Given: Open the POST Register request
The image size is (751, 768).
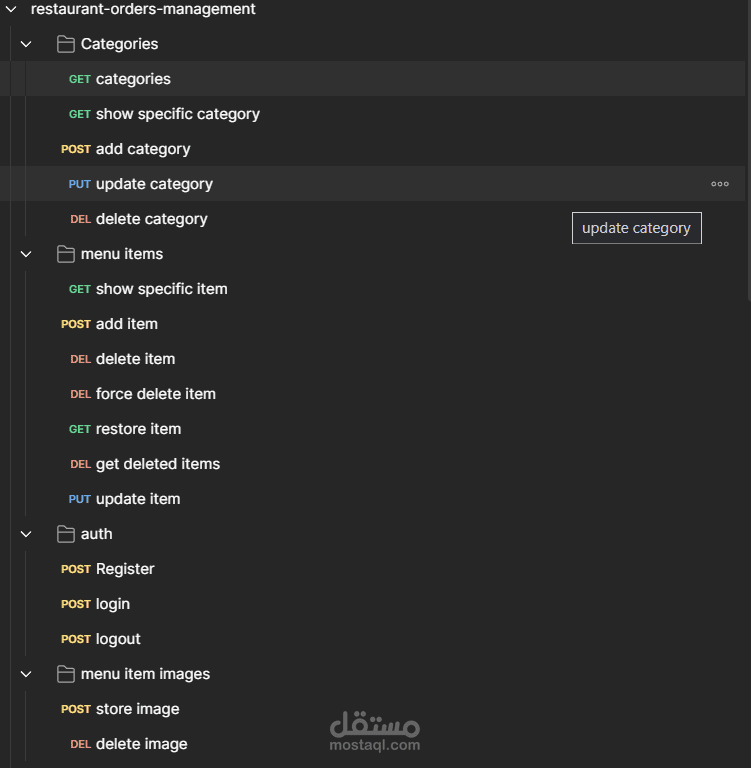Looking at the screenshot, I should pos(125,569).
